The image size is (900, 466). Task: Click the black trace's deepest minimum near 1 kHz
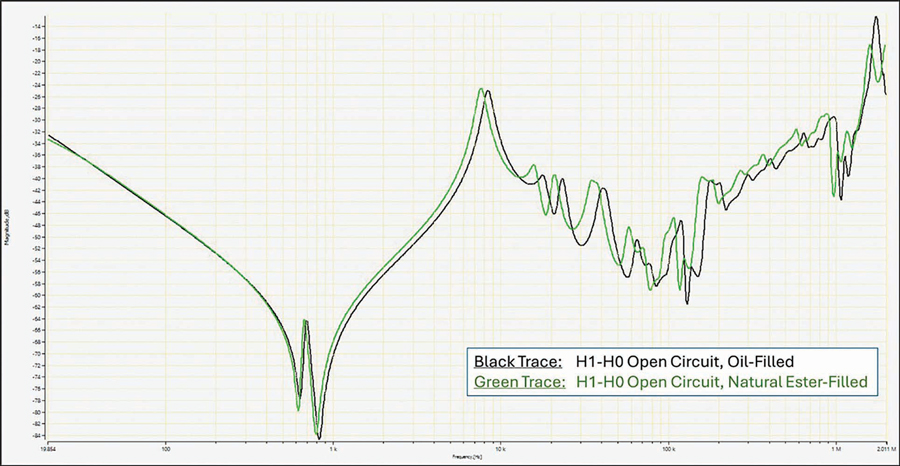(319, 436)
